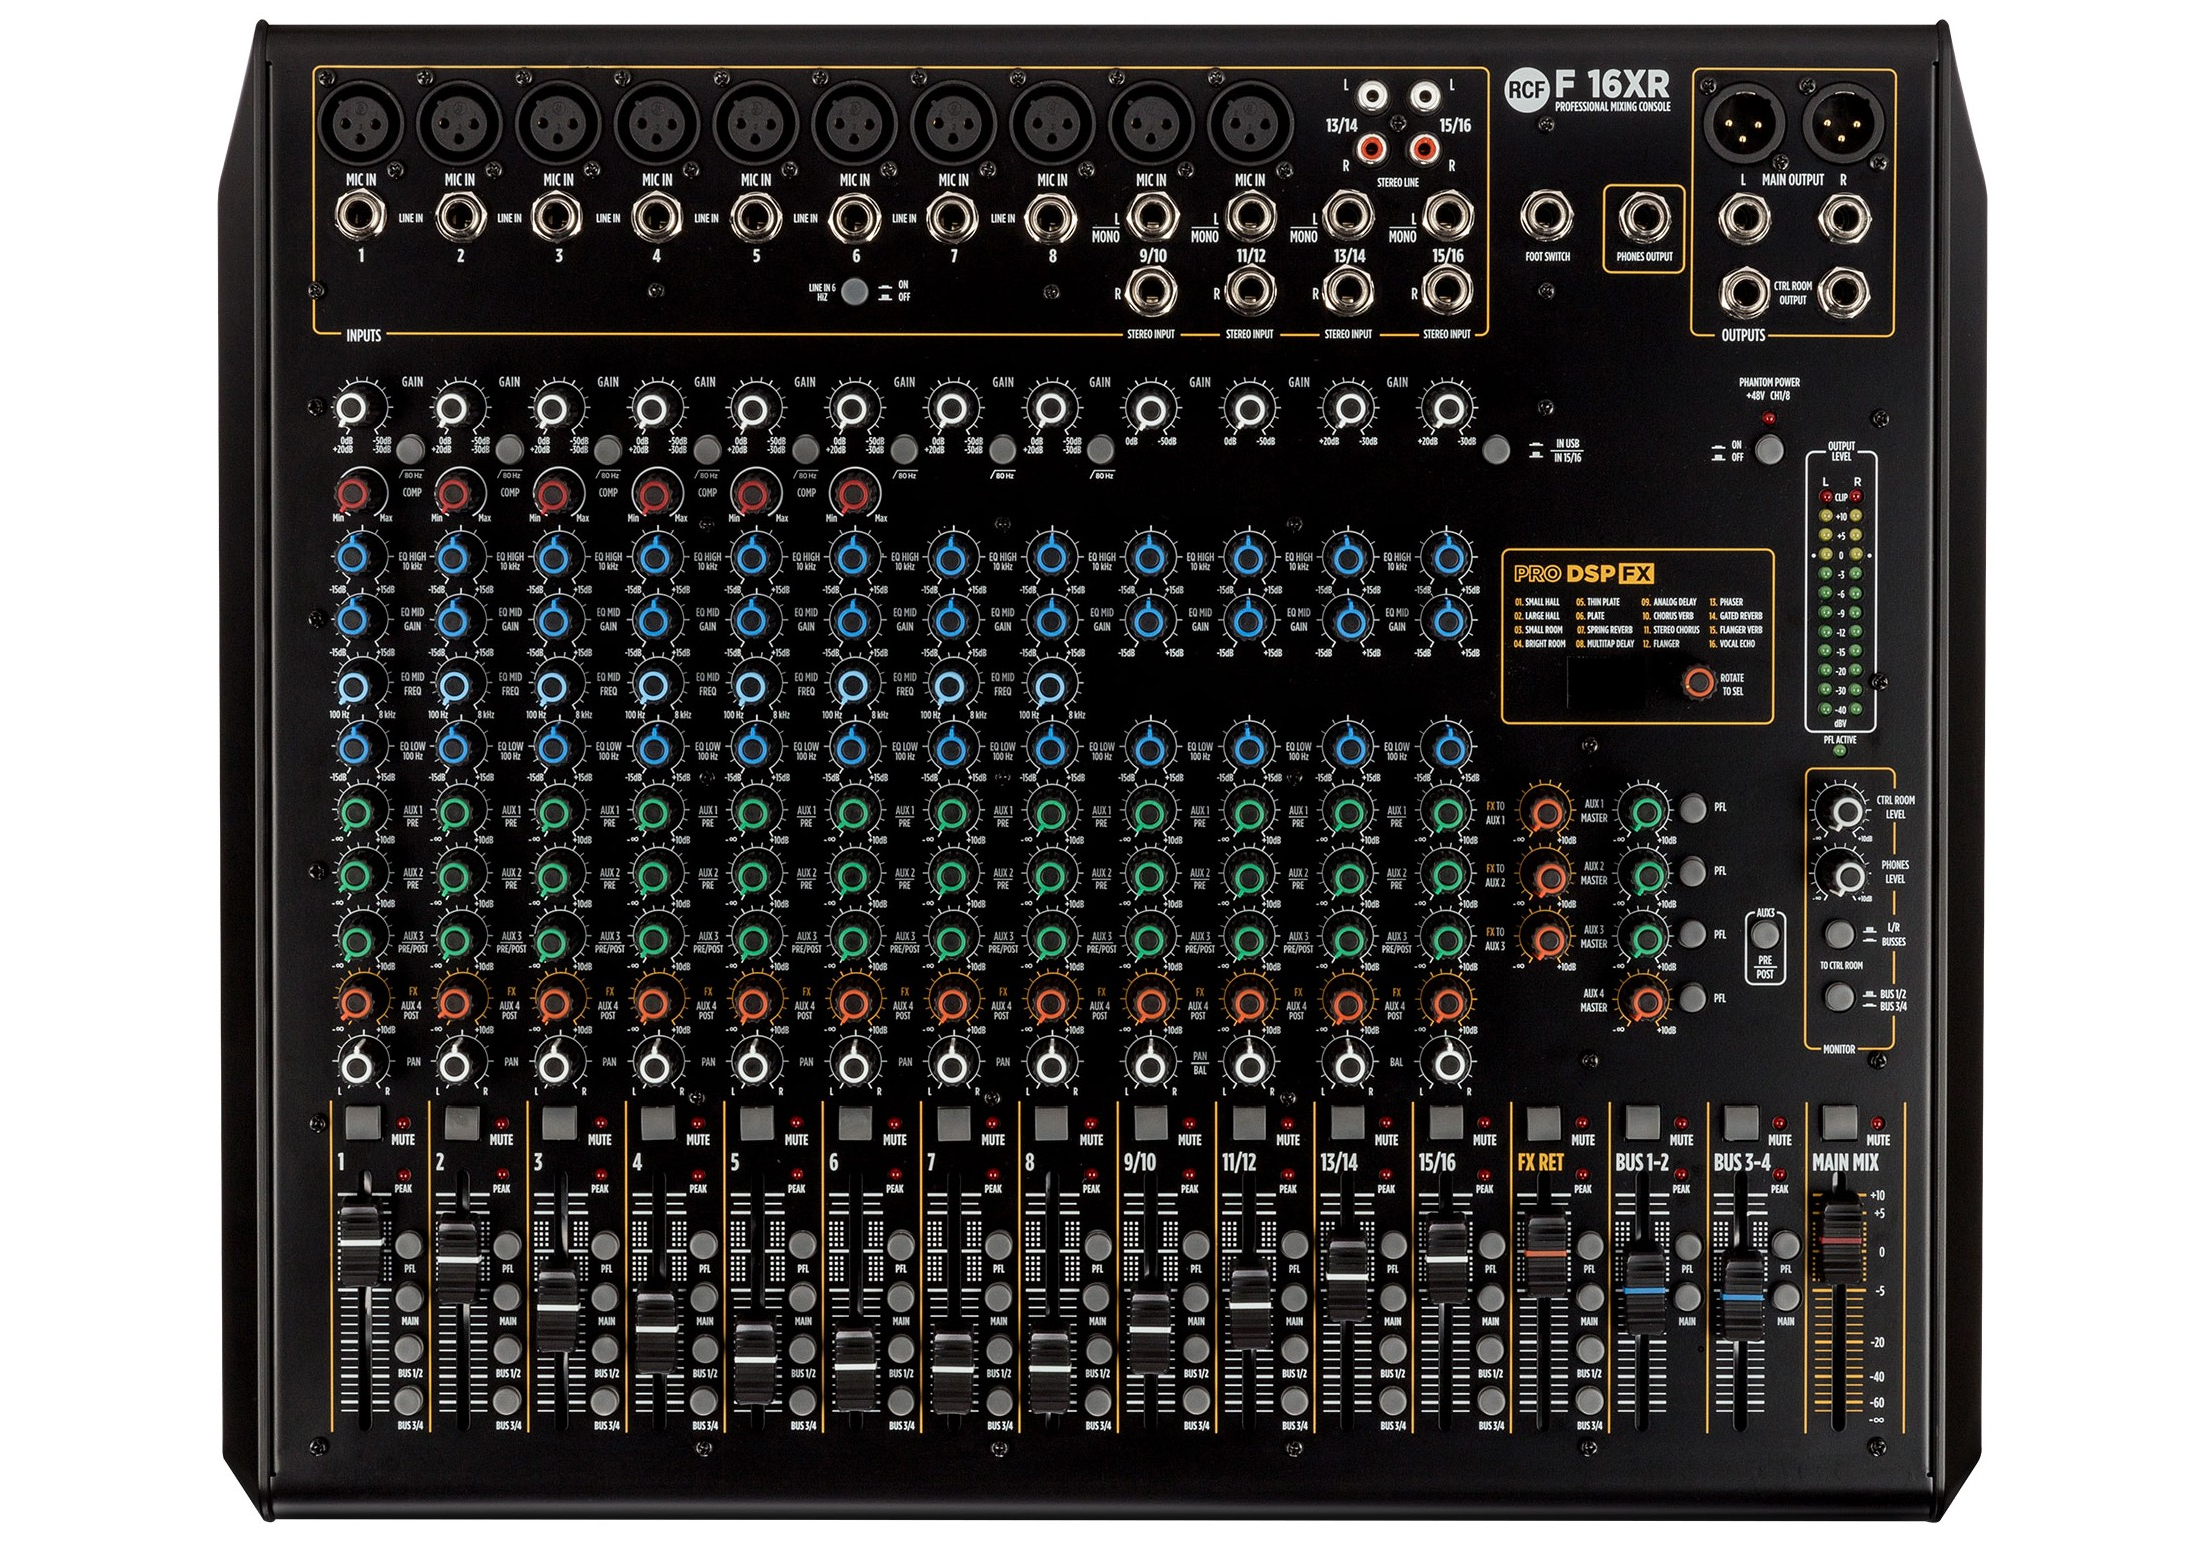This screenshot has height=1543, width=2205.
Task: Toggle the LINE IN 6 HIZ switch
Action: [853, 292]
